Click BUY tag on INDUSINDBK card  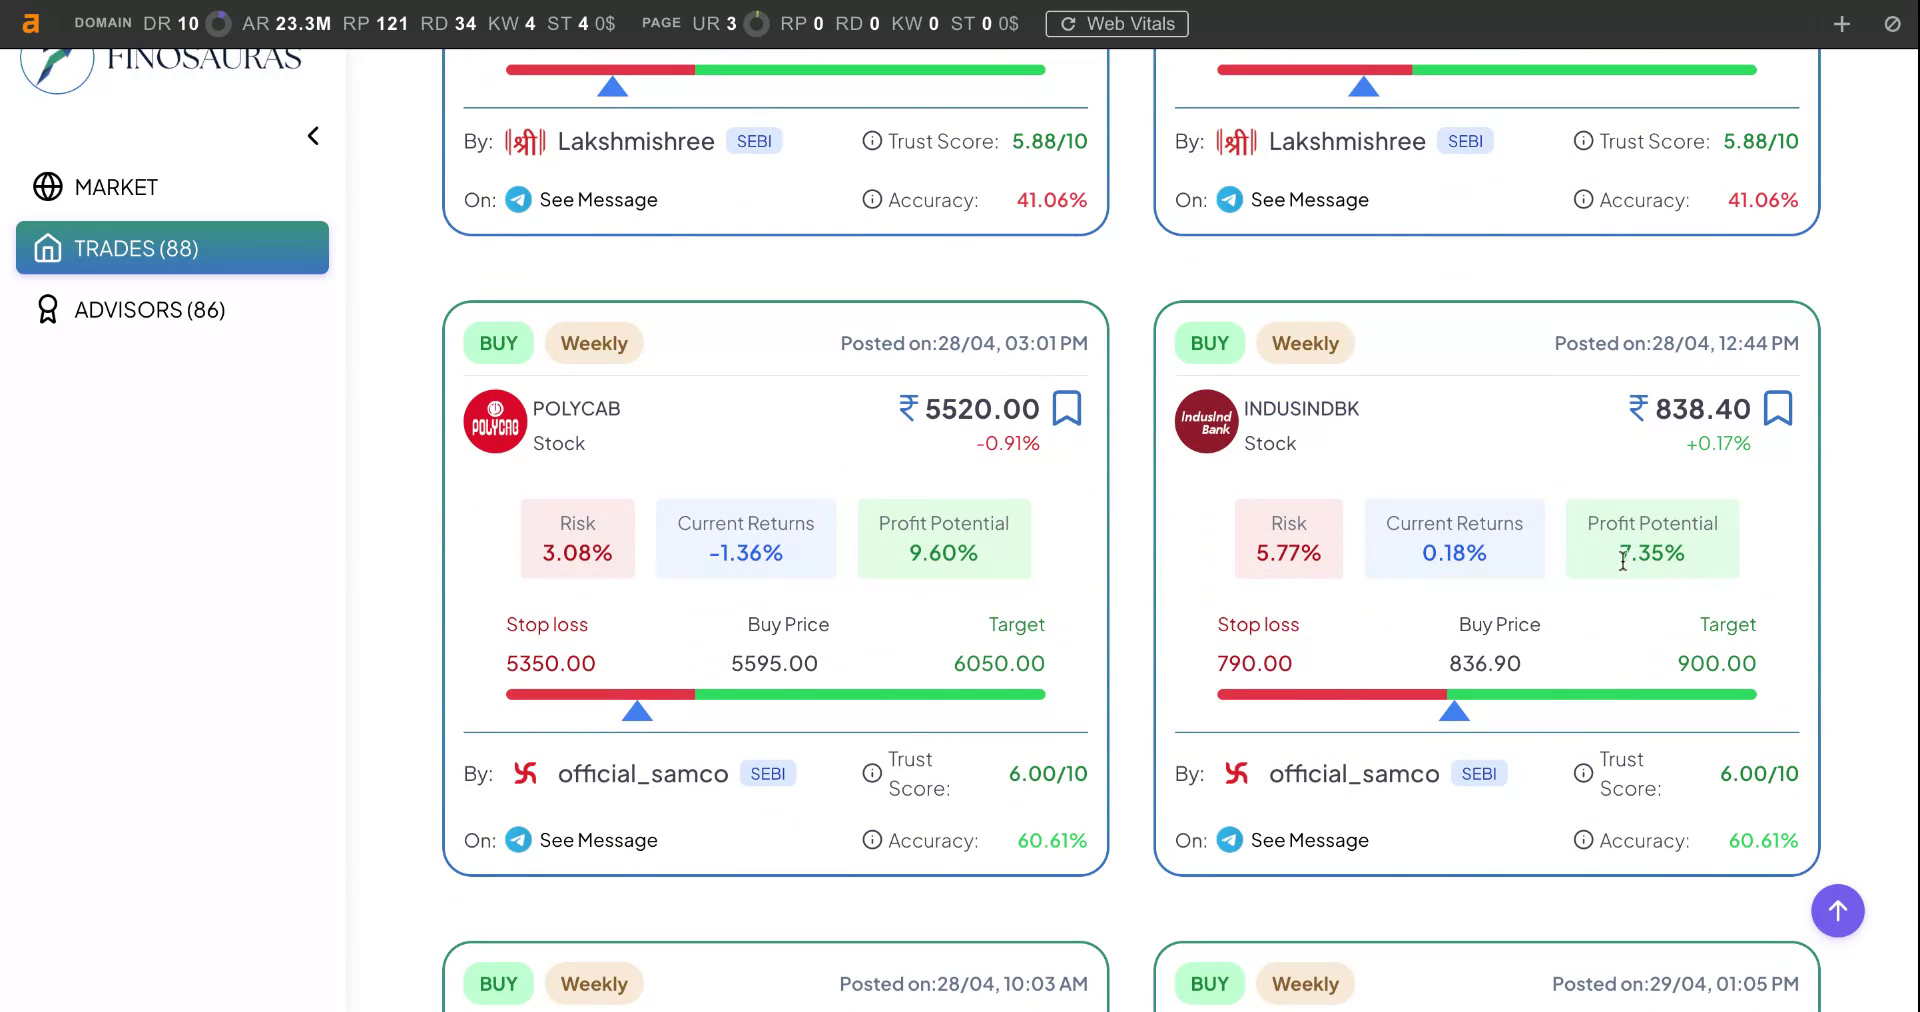tap(1209, 344)
